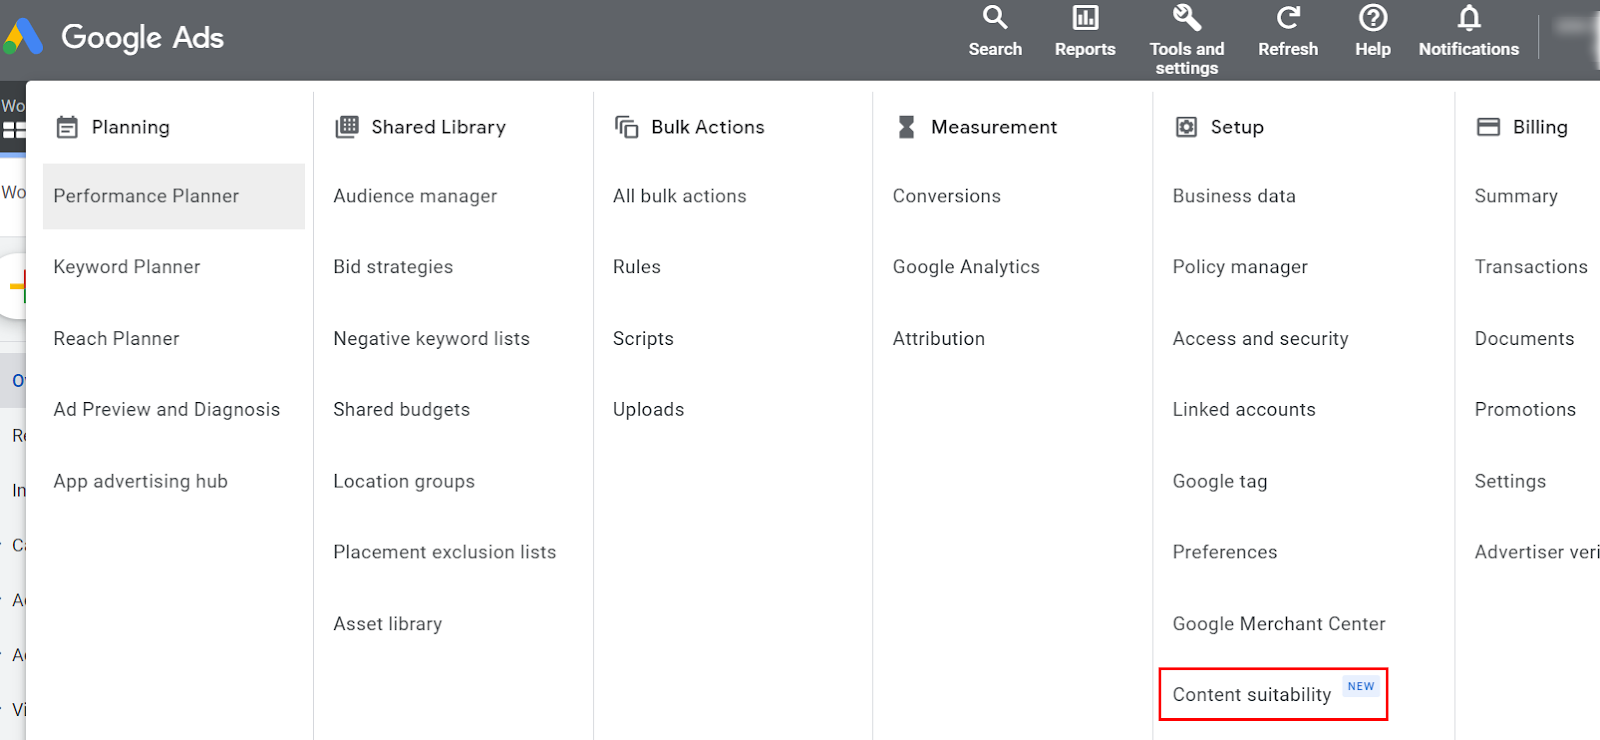Open the Notifications bell icon
This screenshot has width=1600, height=740.
click(1469, 18)
